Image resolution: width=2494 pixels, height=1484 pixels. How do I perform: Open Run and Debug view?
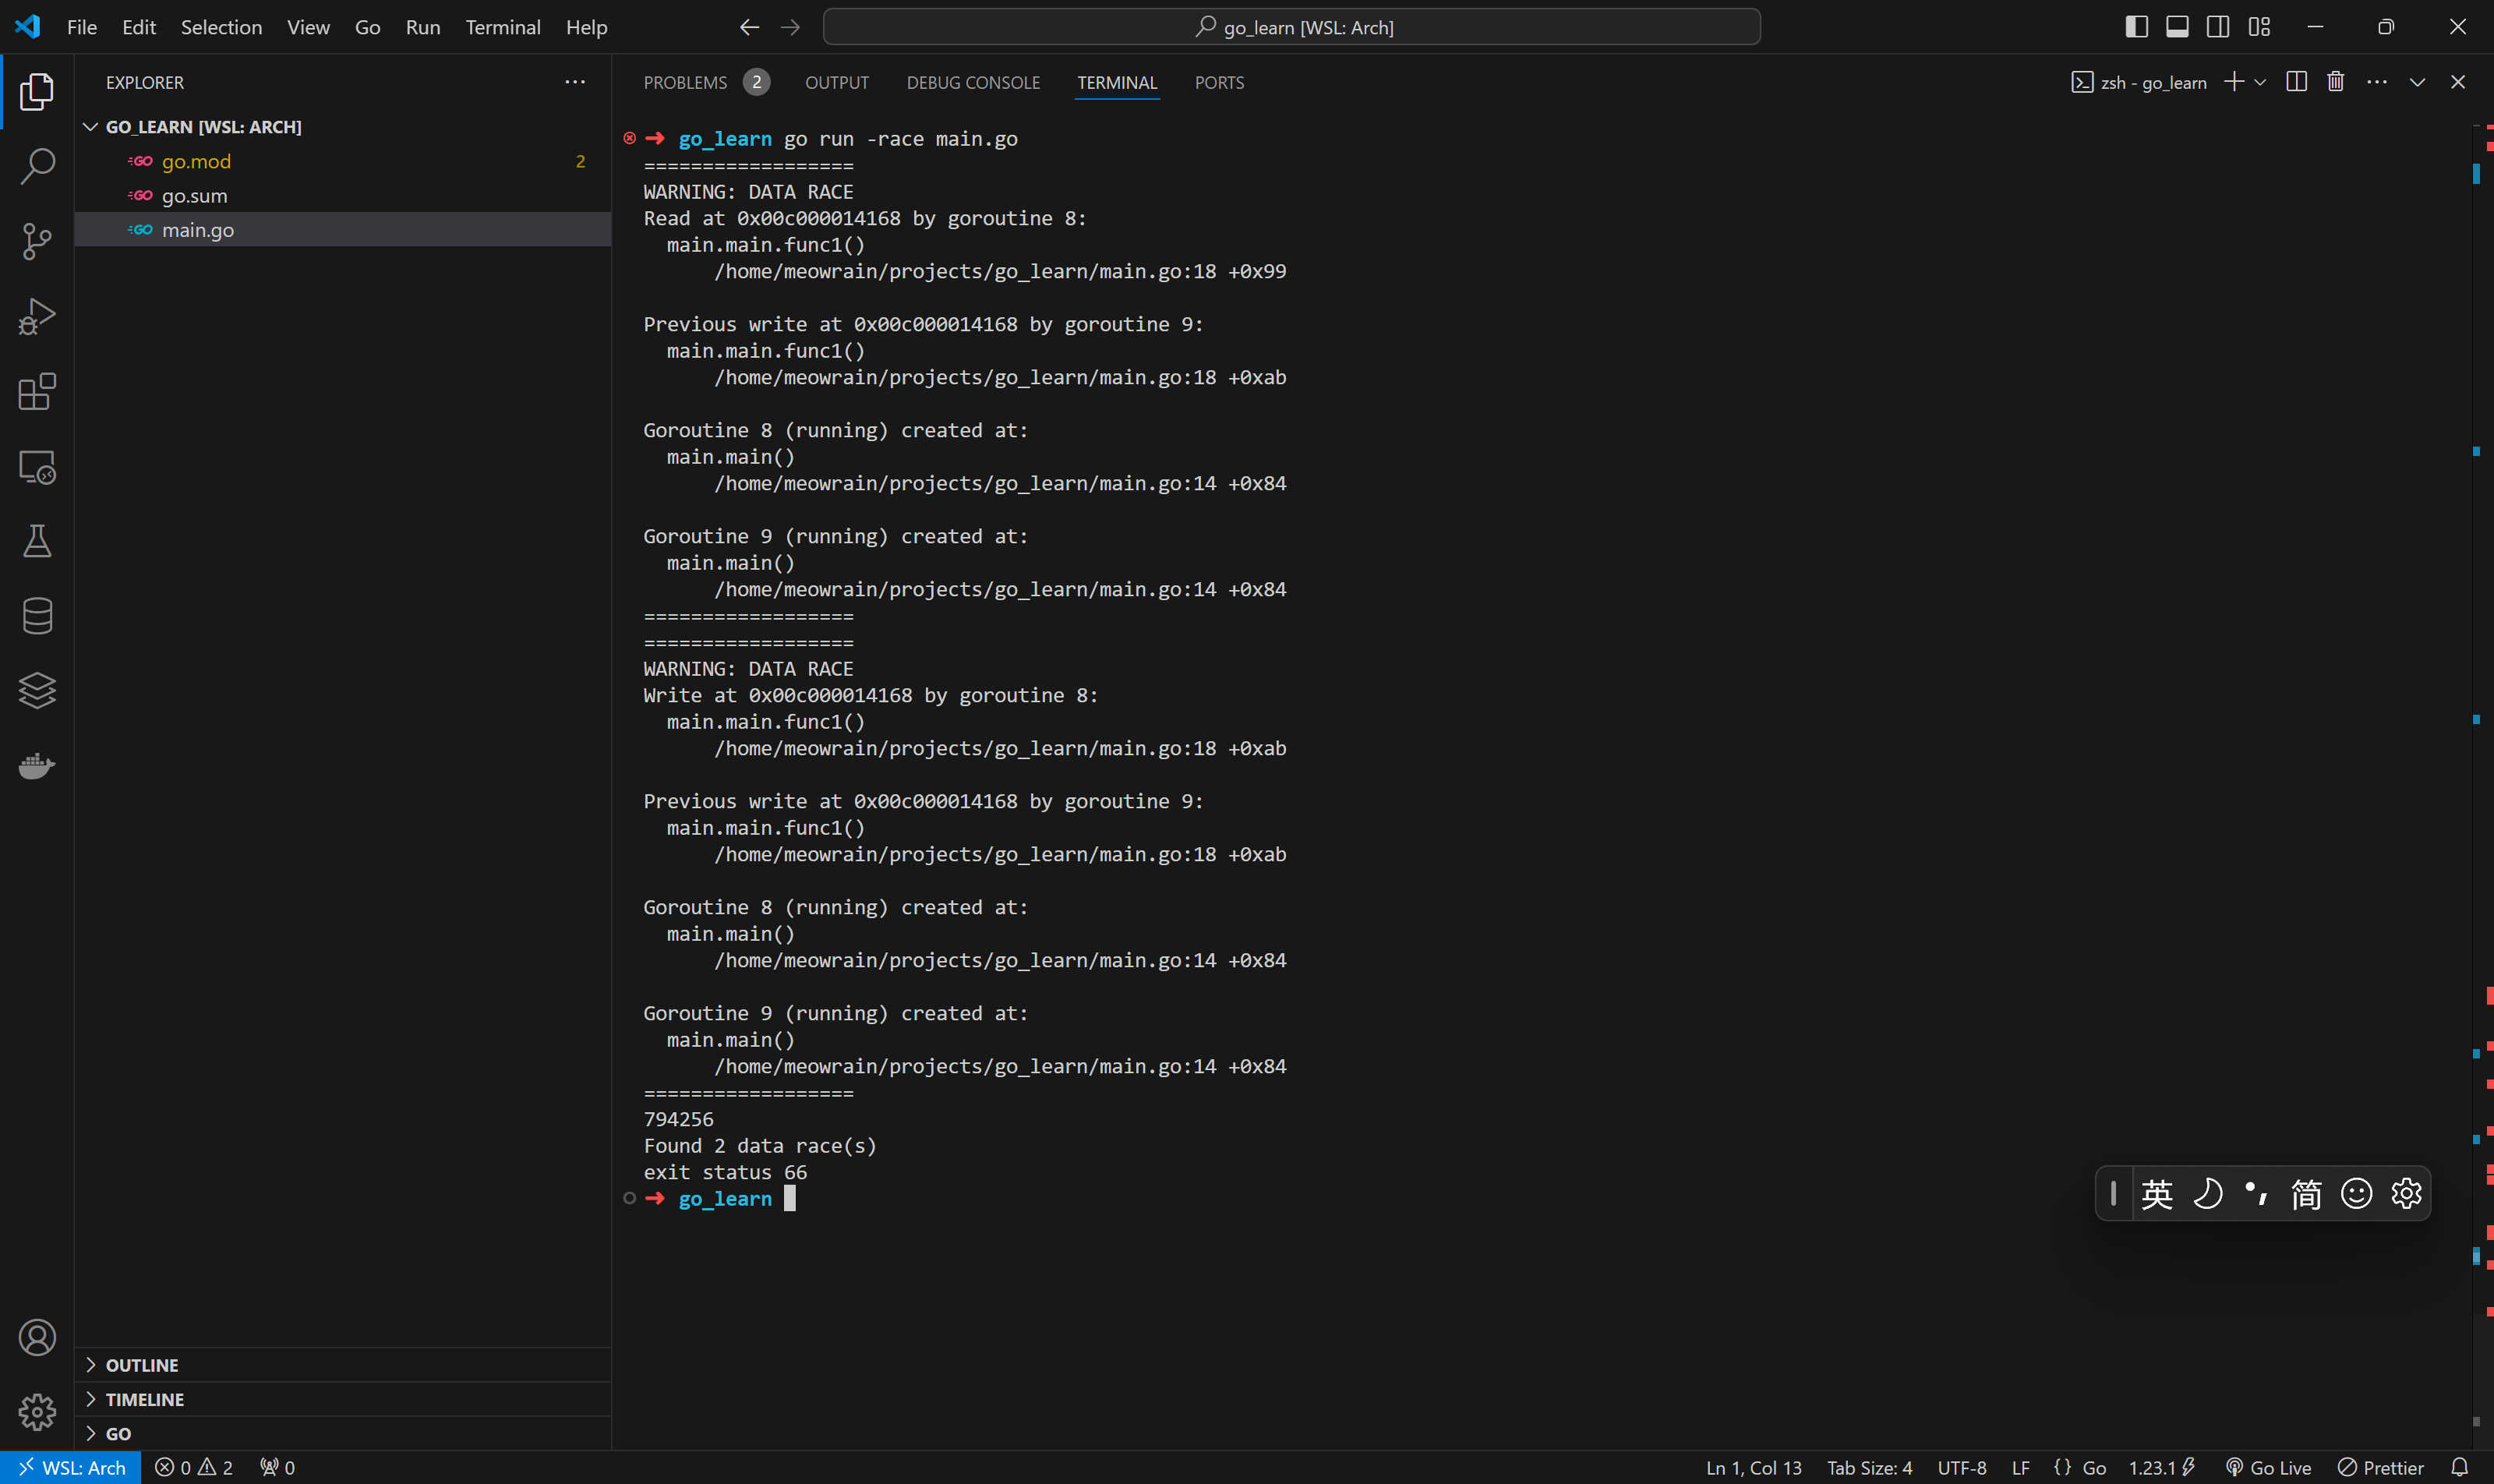37,316
